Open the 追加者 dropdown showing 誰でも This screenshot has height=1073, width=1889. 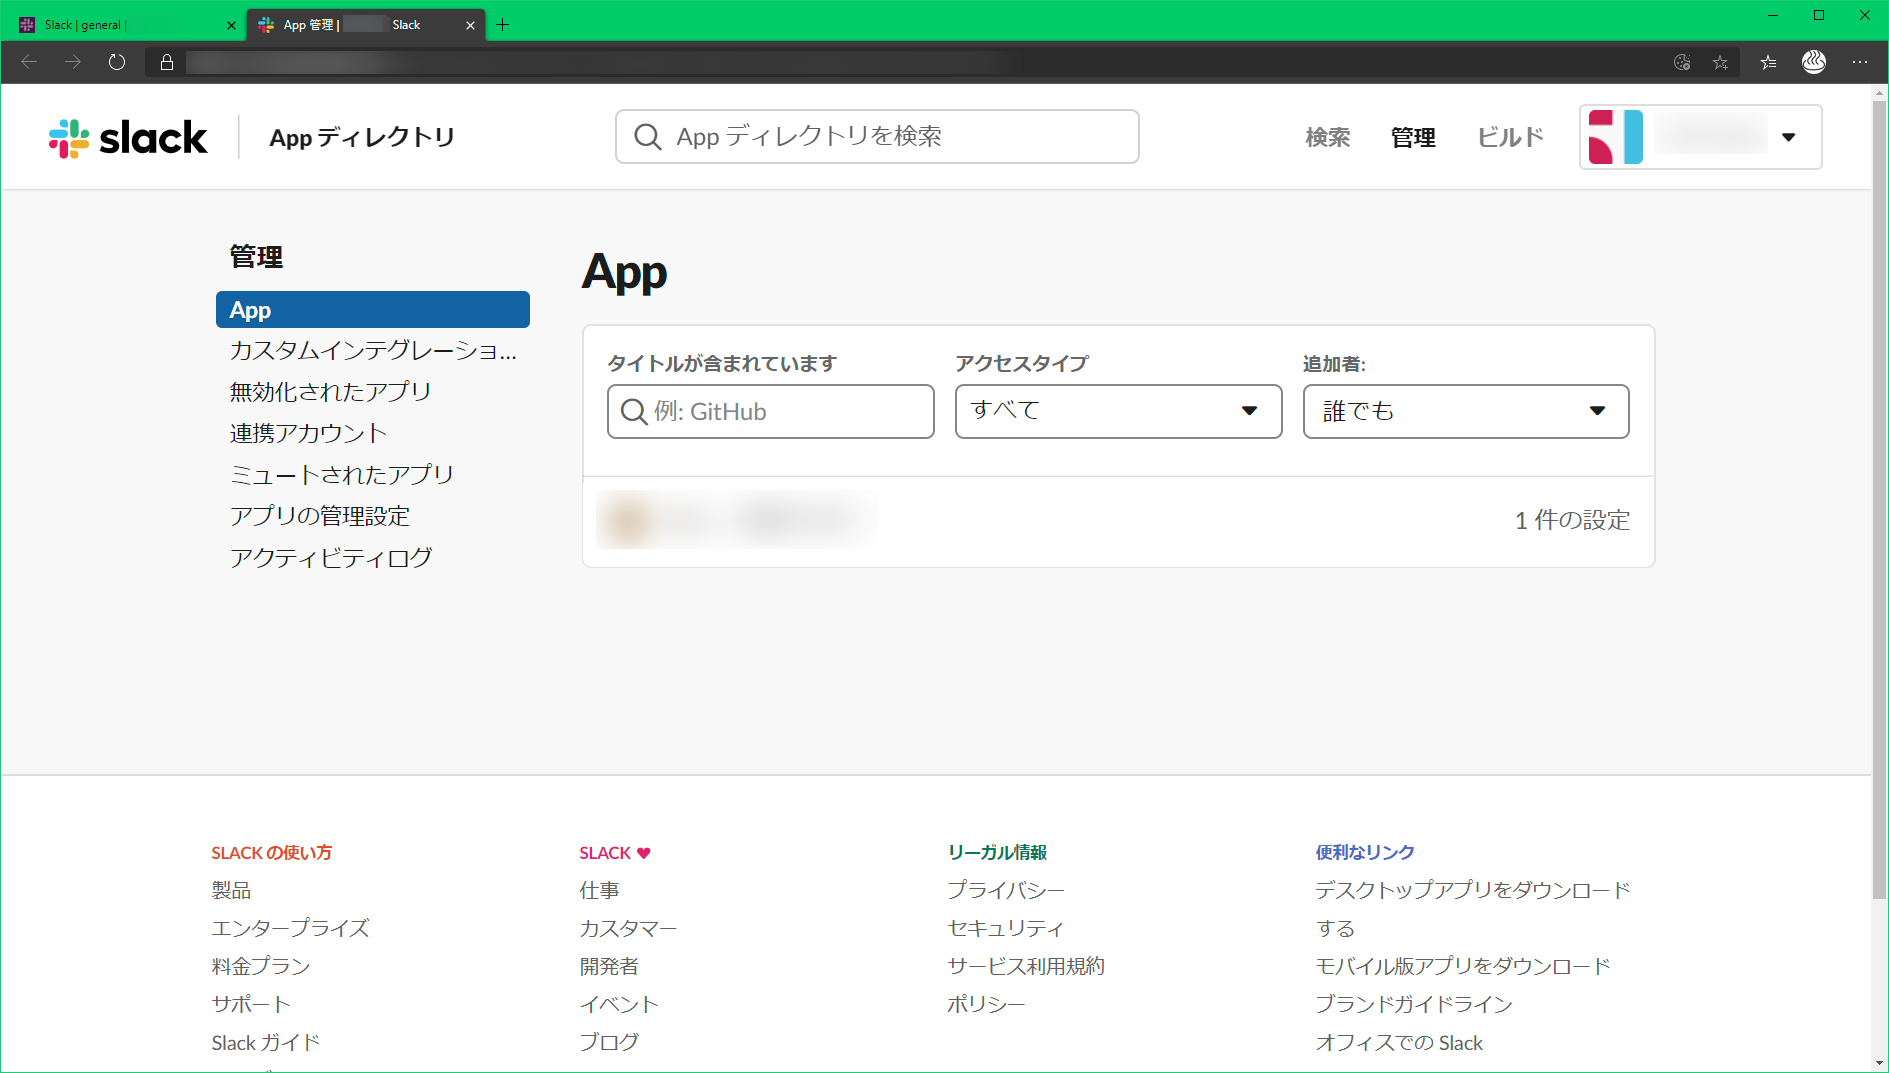[1465, 411]
